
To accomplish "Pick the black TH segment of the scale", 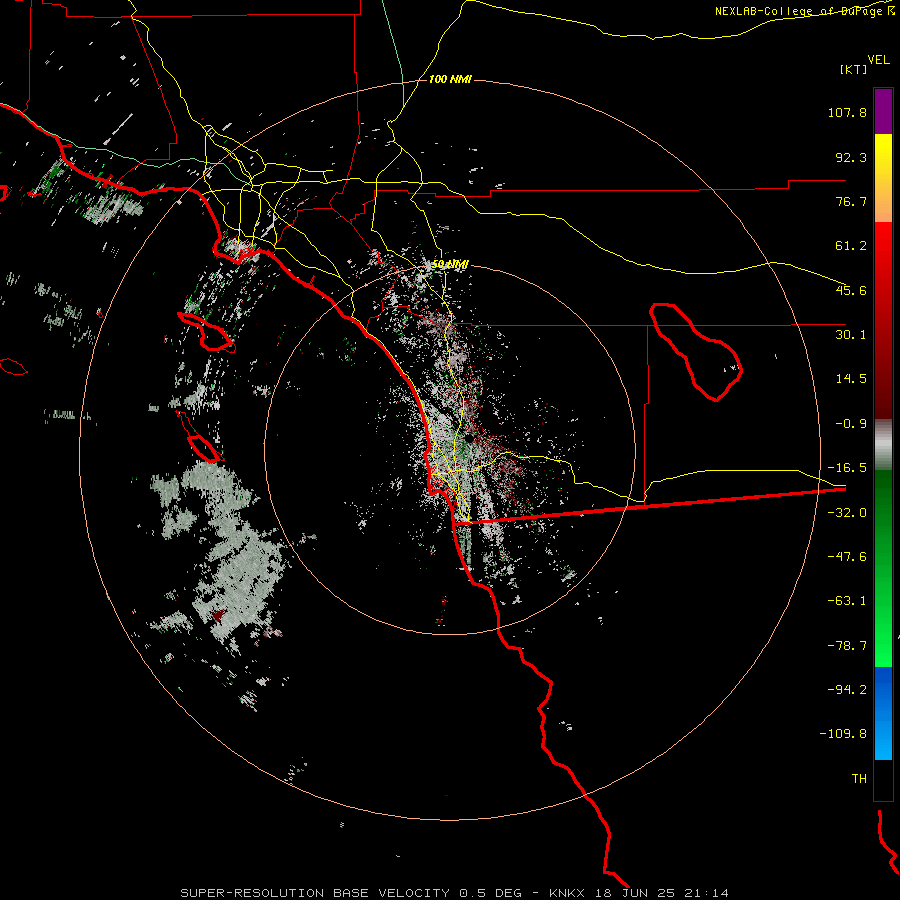I will point(883,779).
